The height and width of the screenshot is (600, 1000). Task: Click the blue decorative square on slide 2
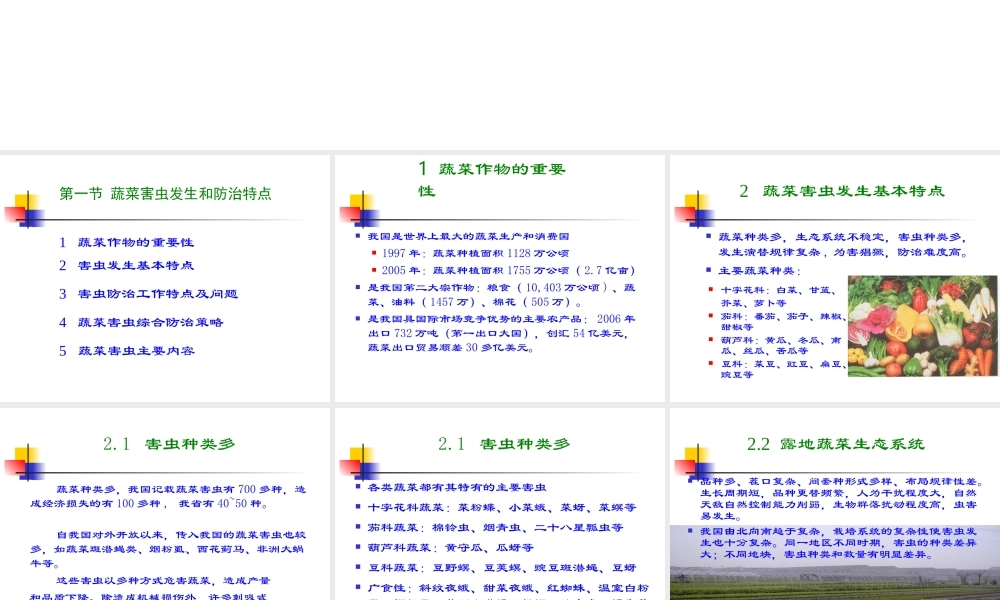(369, 218)
